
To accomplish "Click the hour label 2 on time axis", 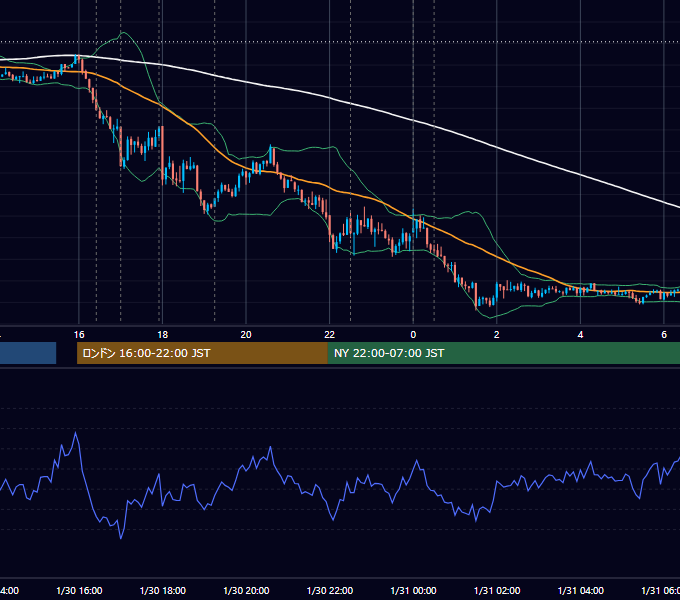I will pos(497,335).
